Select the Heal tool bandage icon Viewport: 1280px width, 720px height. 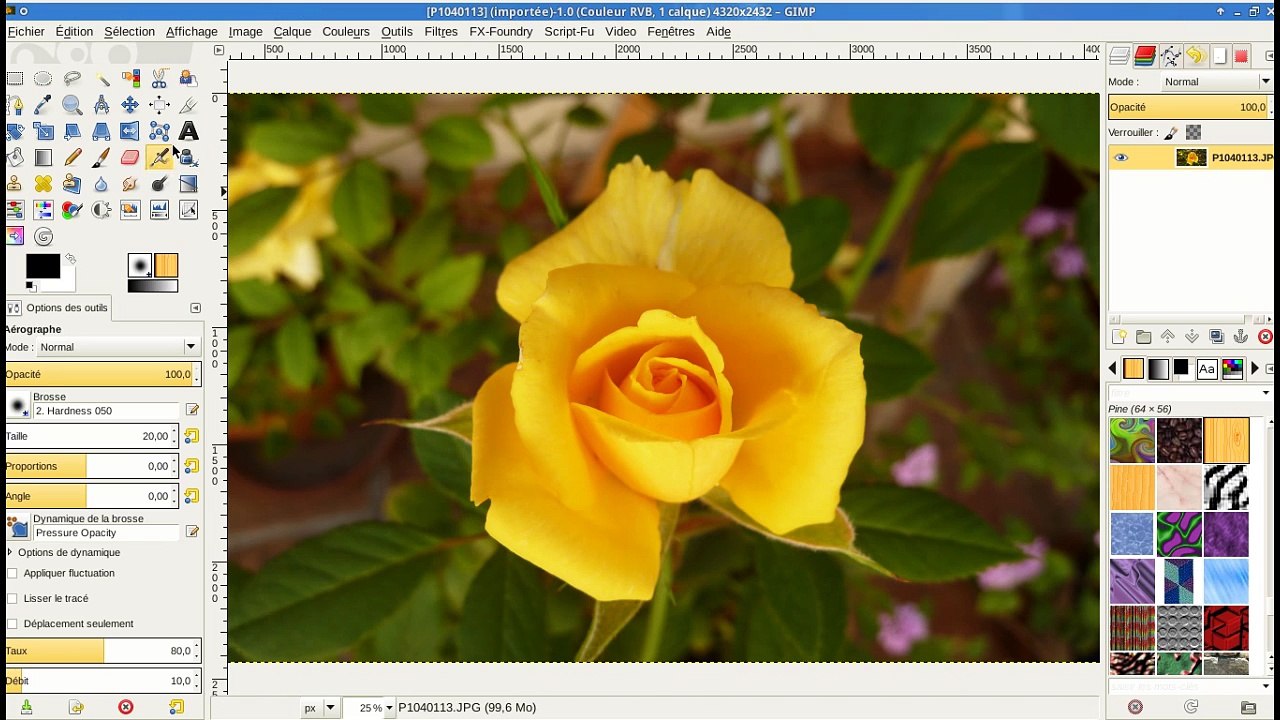[43, 184]
